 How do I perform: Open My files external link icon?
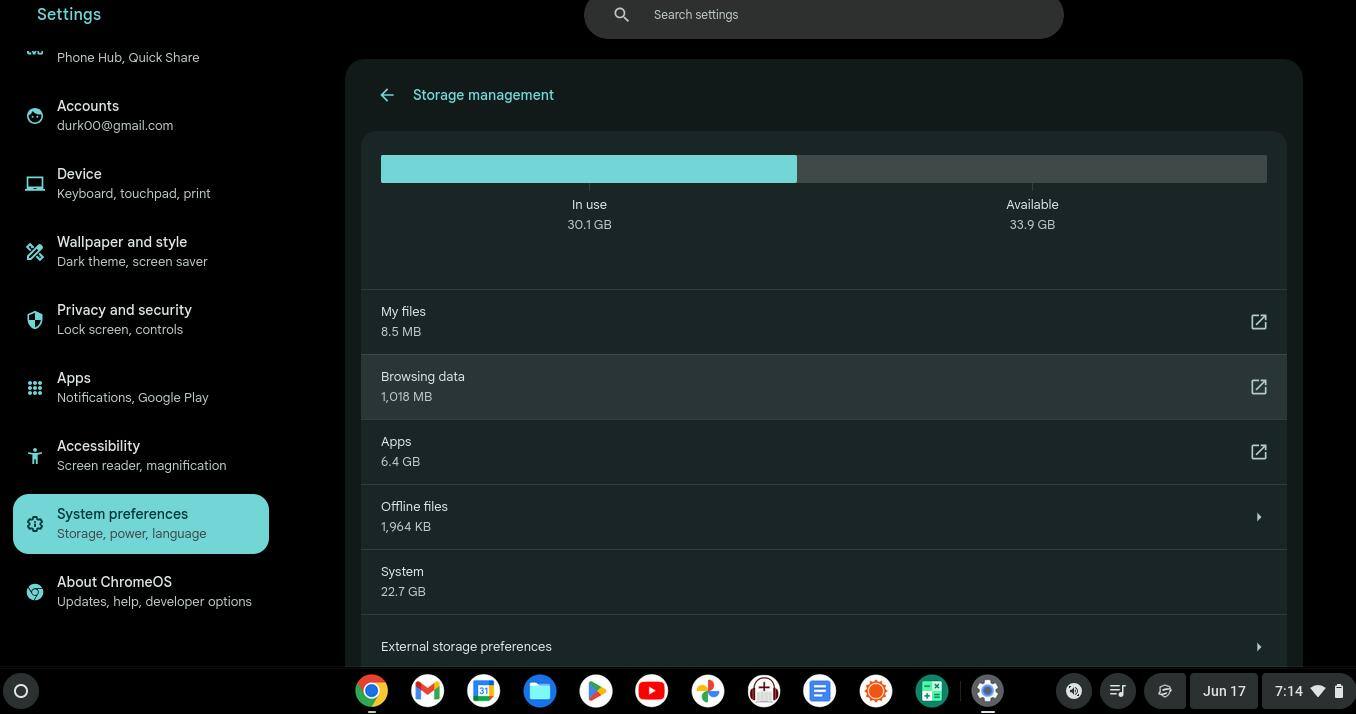pos(1258,322)
